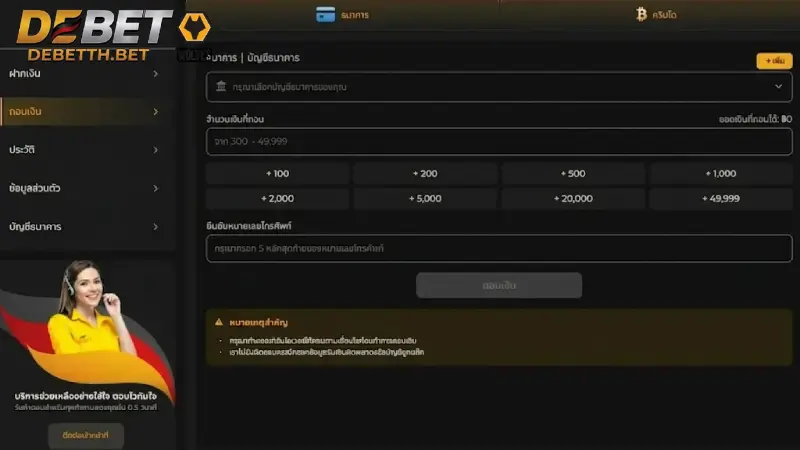Expand the ฝากเงิน sidebar item
The image size is (800, 450).
pos(84,73)
